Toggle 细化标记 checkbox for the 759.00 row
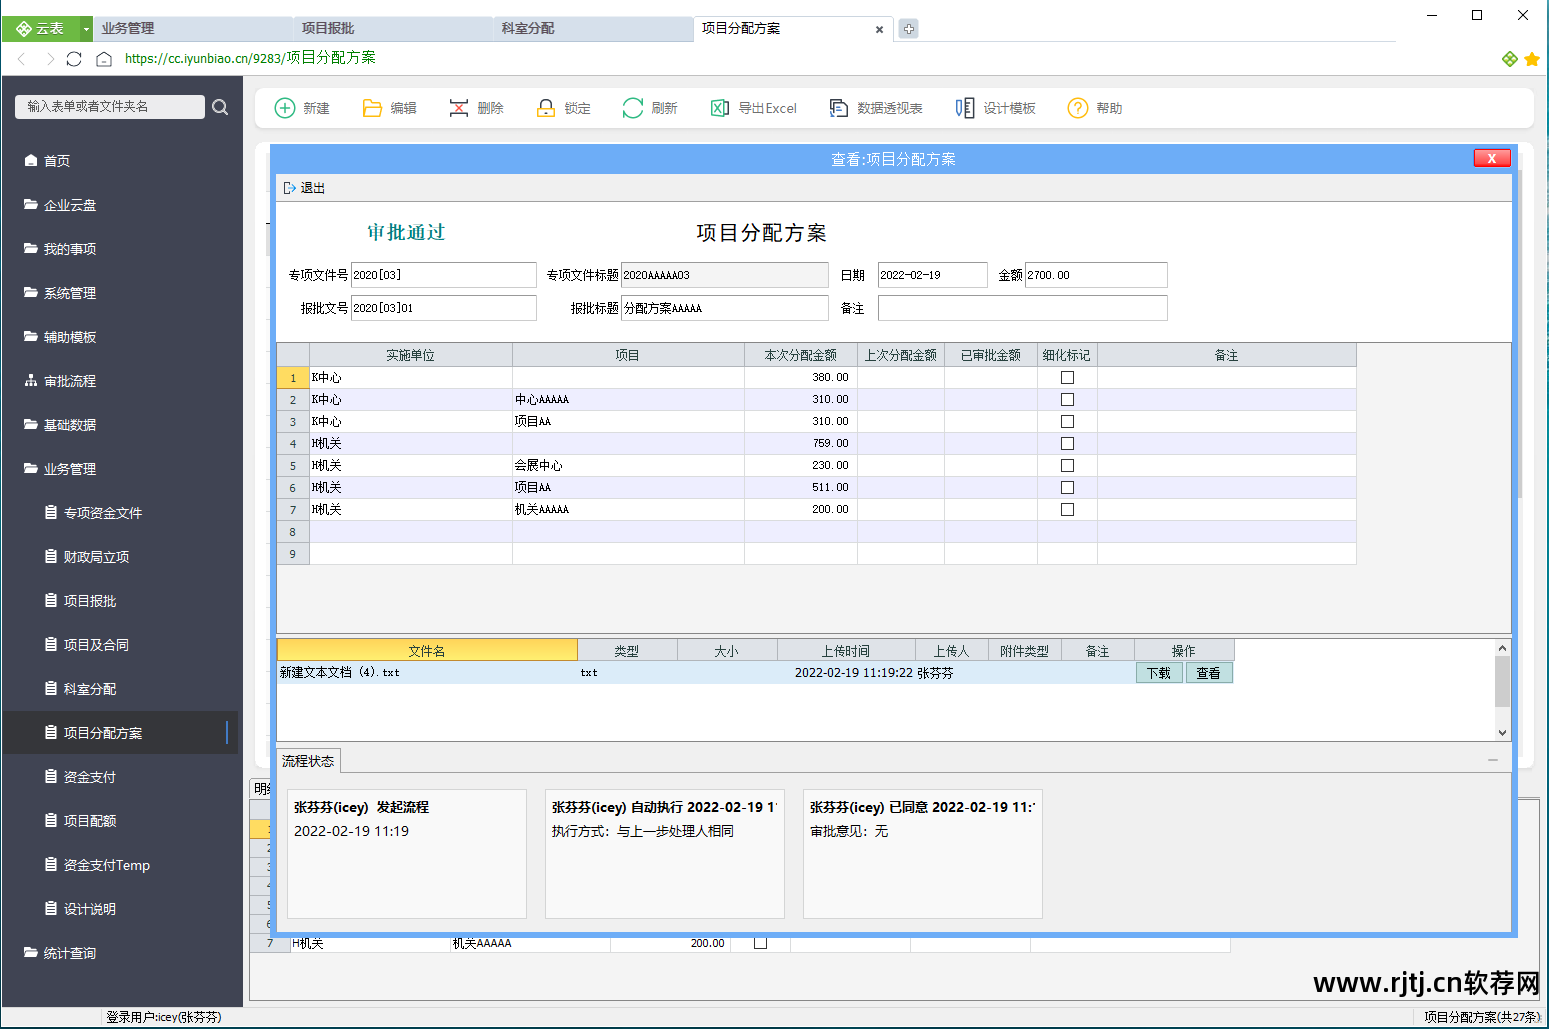 tap(1067, 444)
